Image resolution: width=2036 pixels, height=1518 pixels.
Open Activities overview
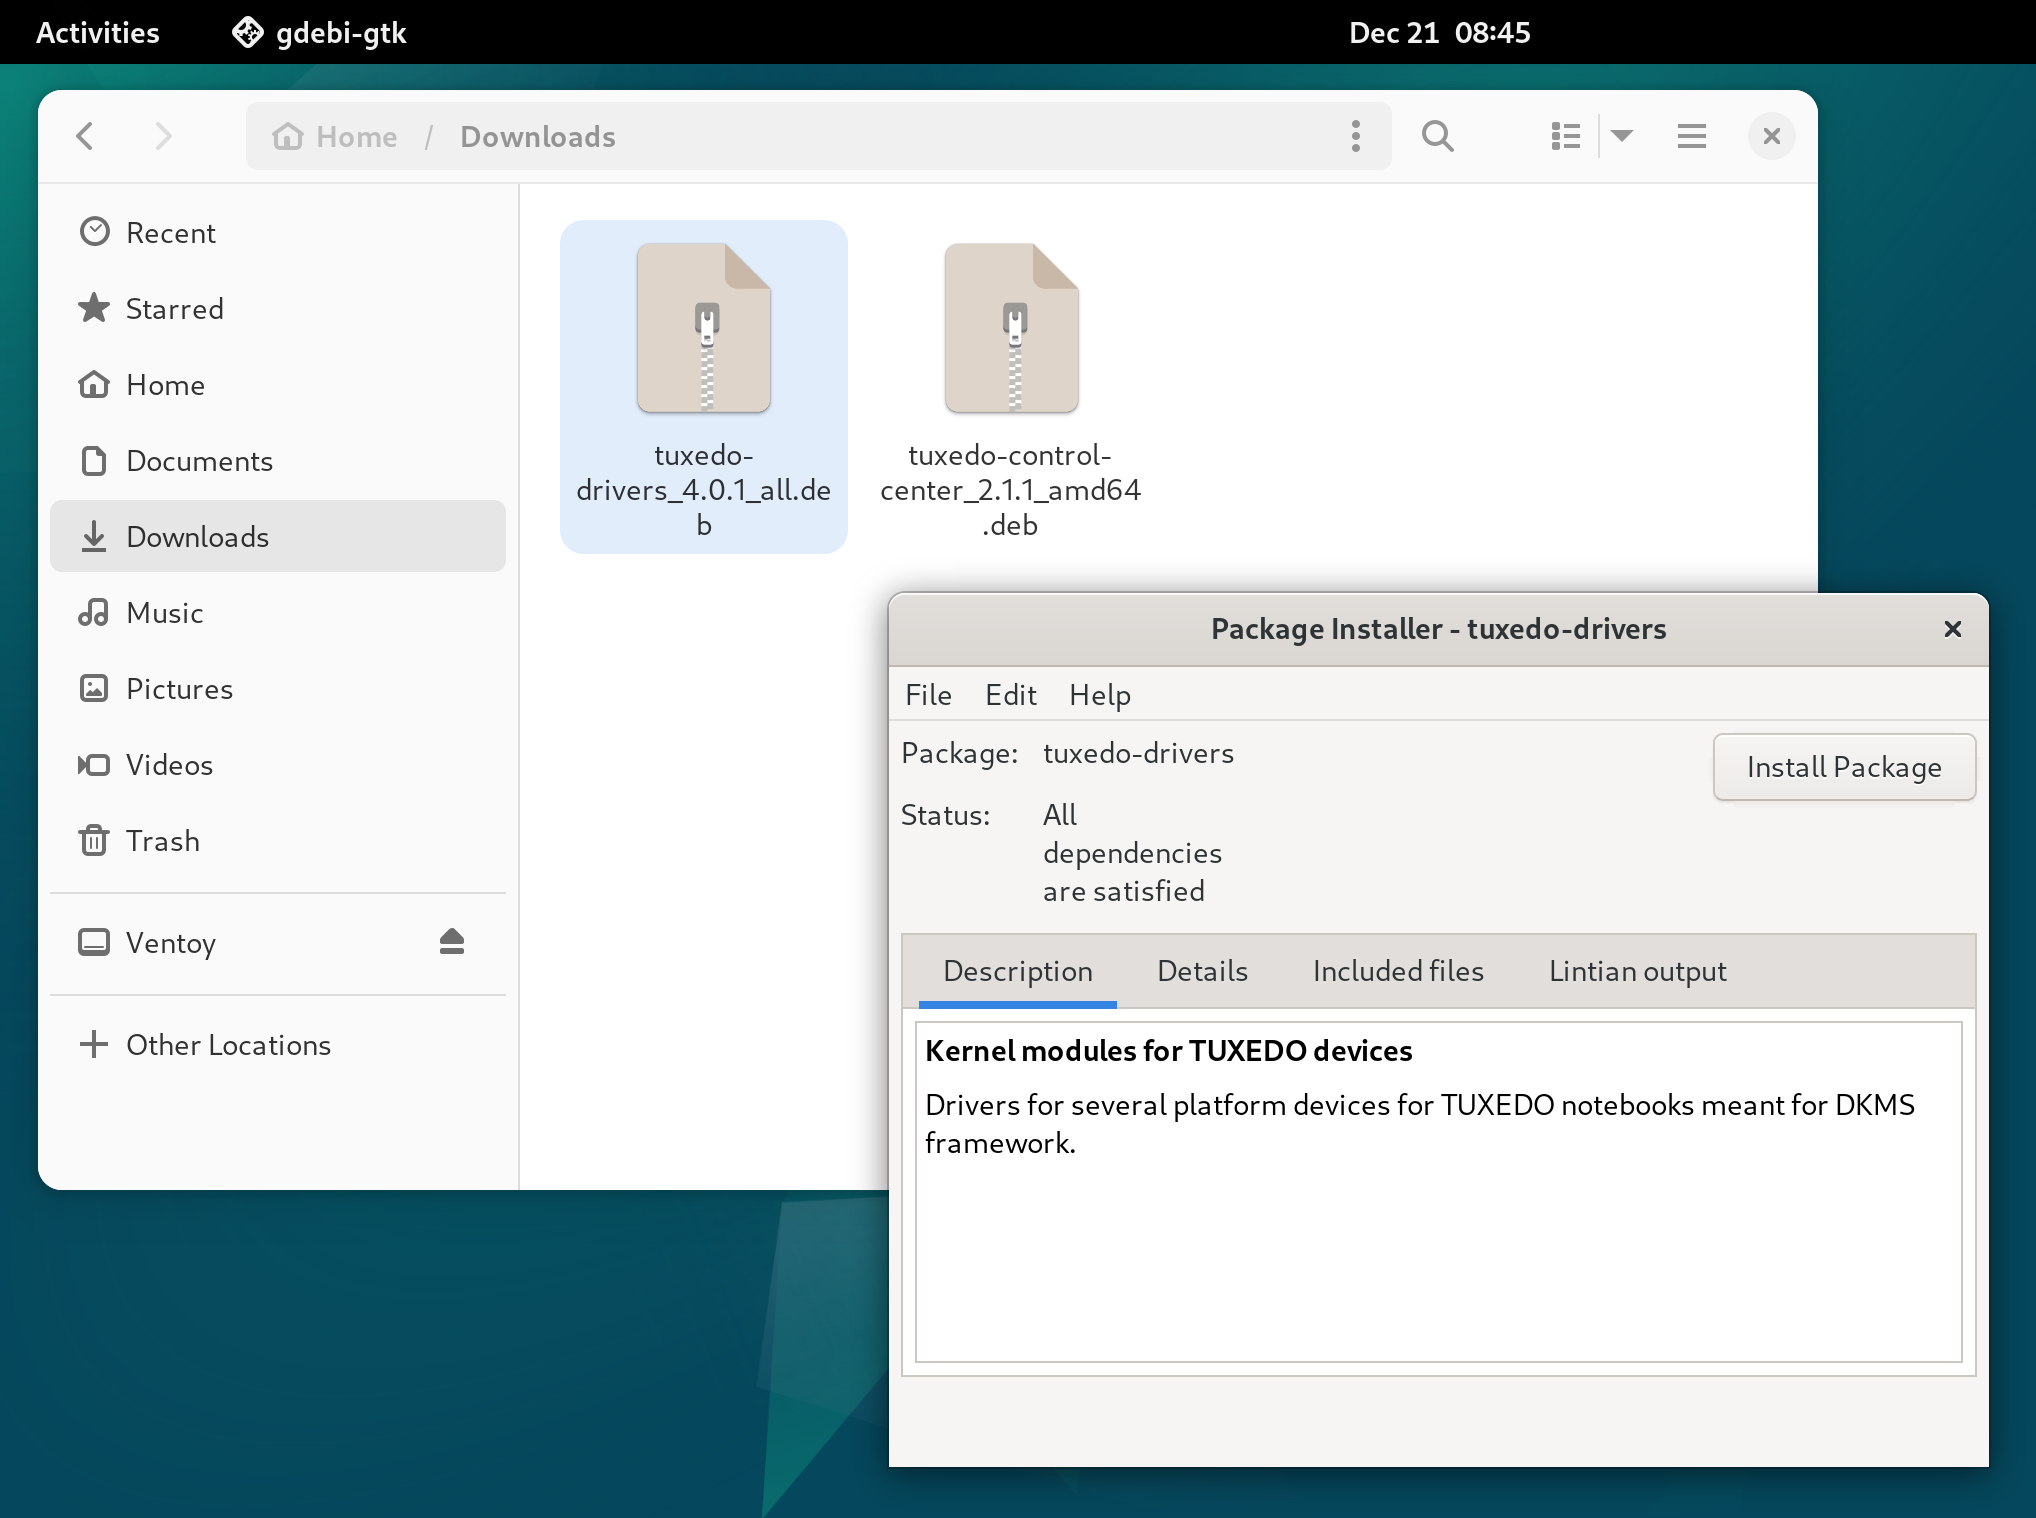pyautogui.click(x=98, y=33)
